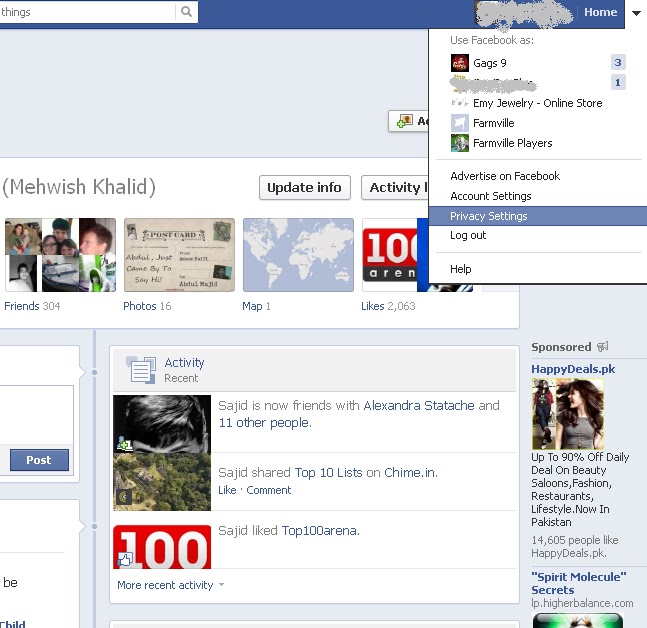Click the Gags 9 page icon
The height and width of the screenshot is (628, 647).
(x=460, y=63)
